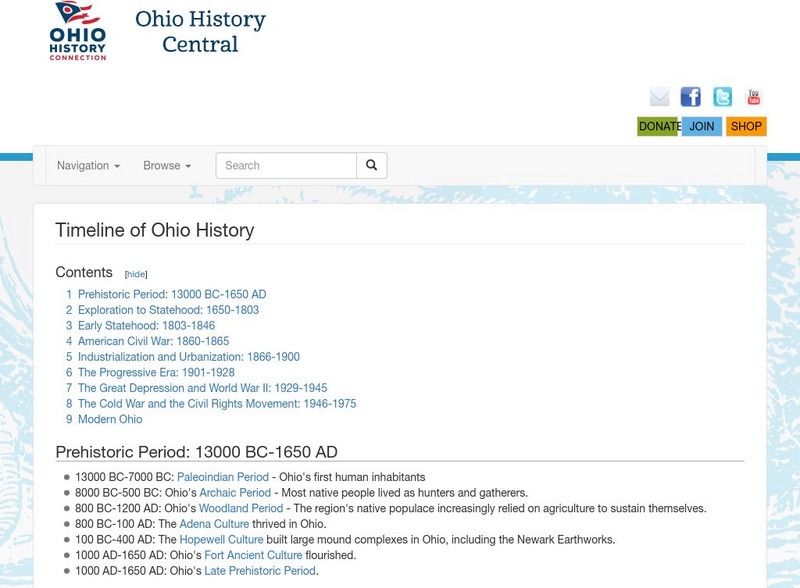800x588 pixels.
Task: Click the Facebook icon
Action: click(690, 97)
